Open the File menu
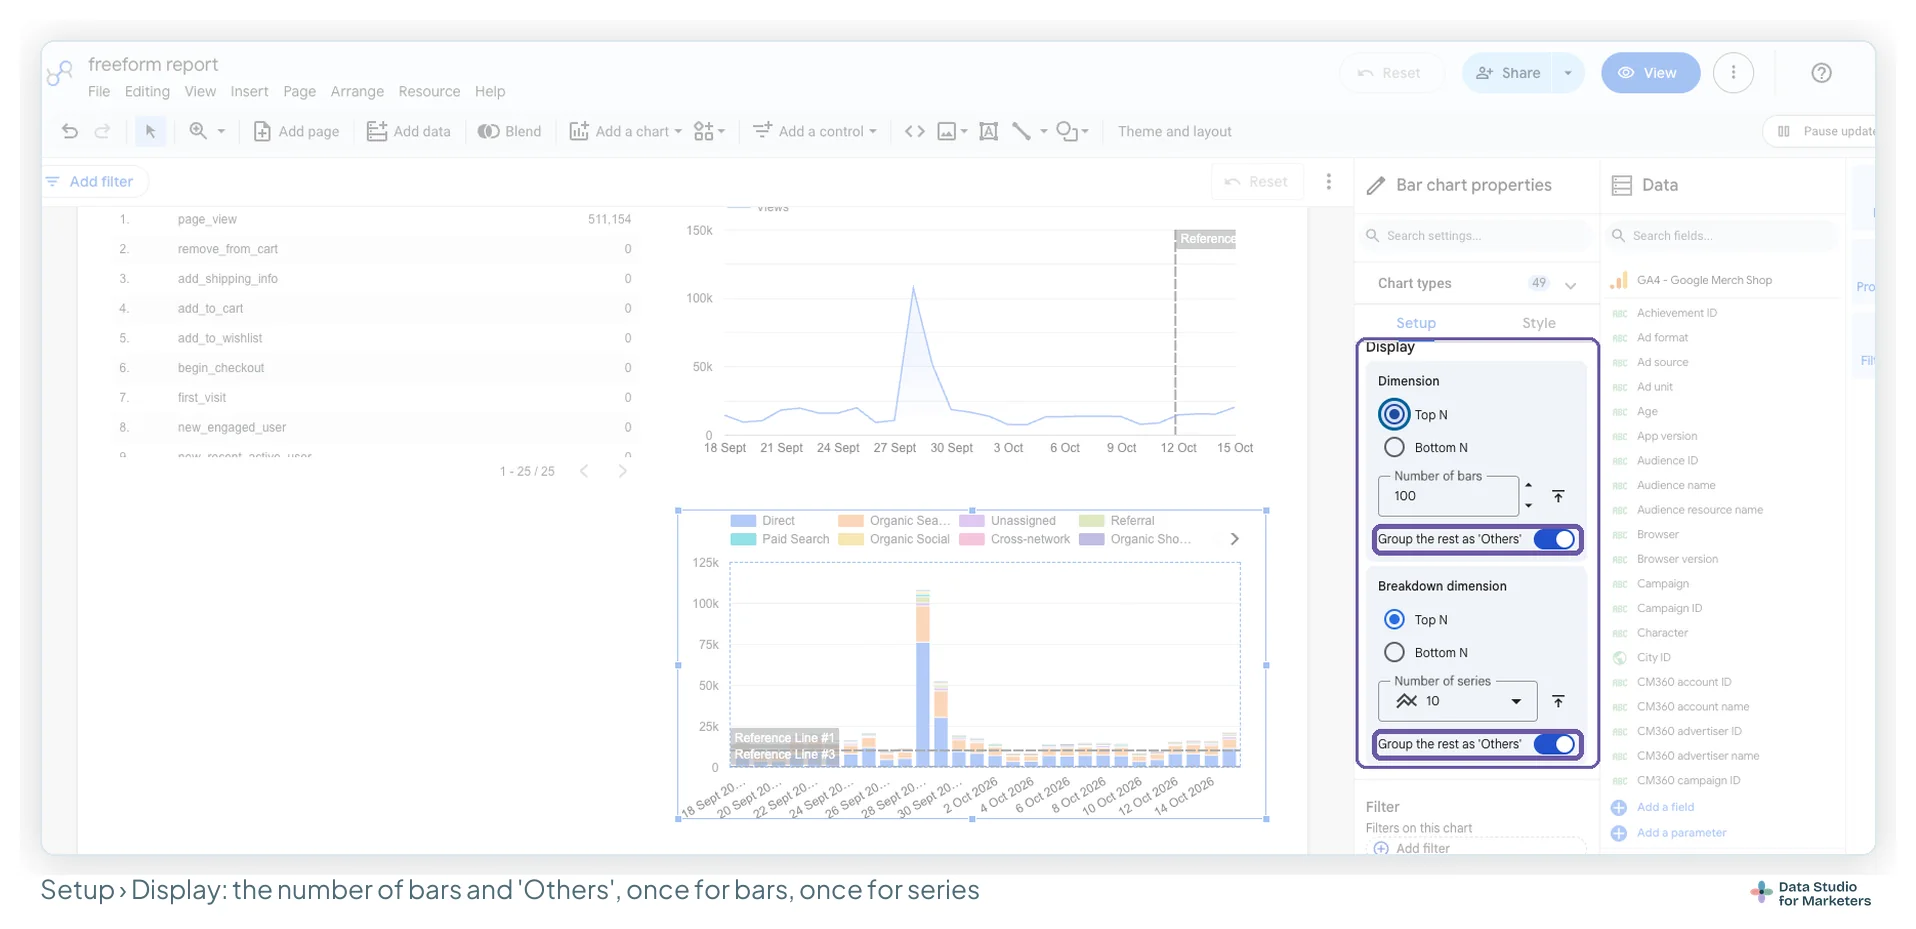1916x929 pixels. pyautogui.click(x=99, y=91)
